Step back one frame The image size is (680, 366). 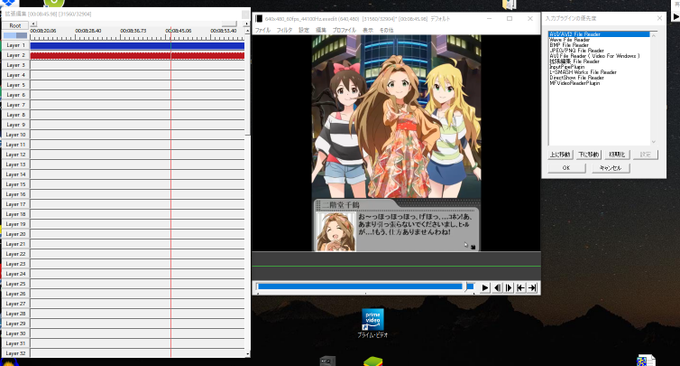497,288
